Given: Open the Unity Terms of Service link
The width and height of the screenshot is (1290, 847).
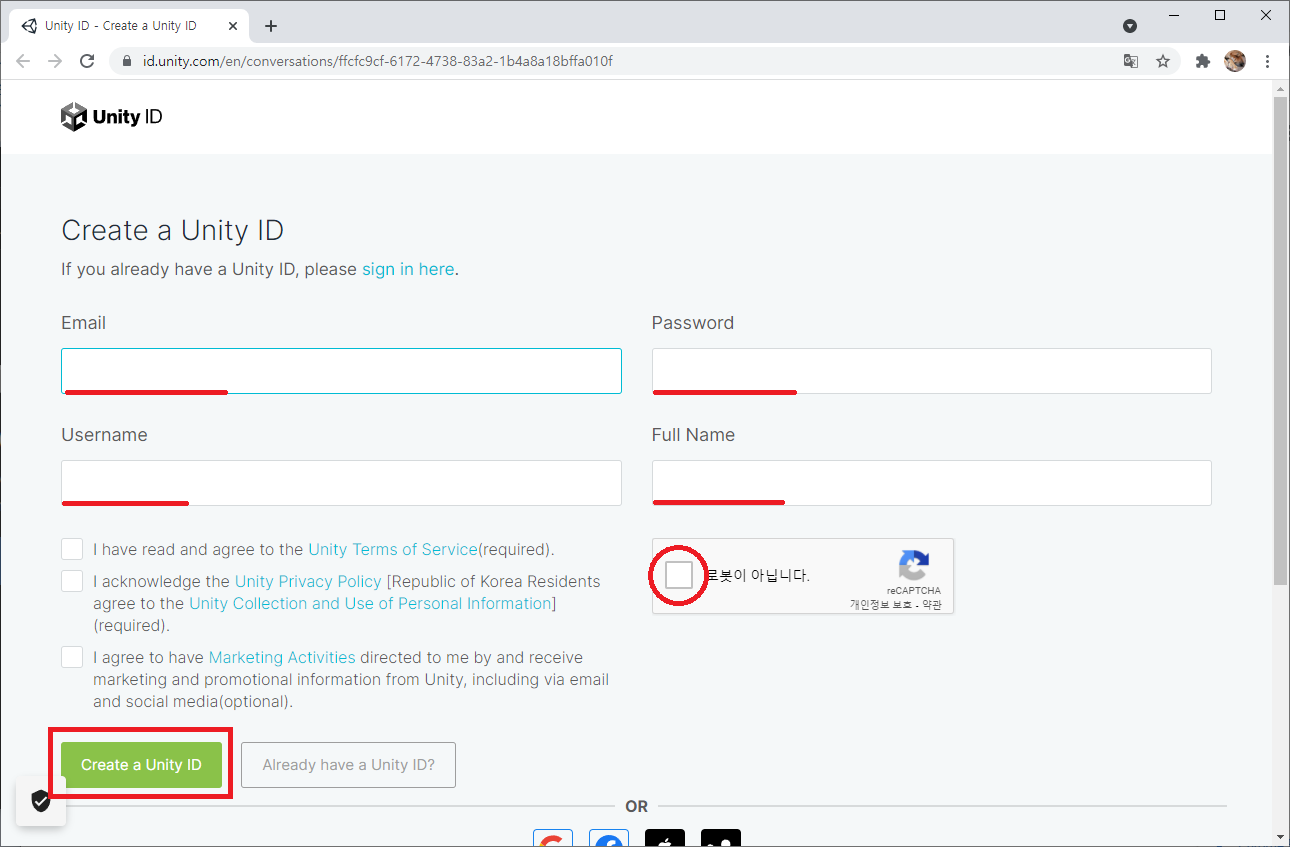Looking at the screenshot, I should 393,549.
